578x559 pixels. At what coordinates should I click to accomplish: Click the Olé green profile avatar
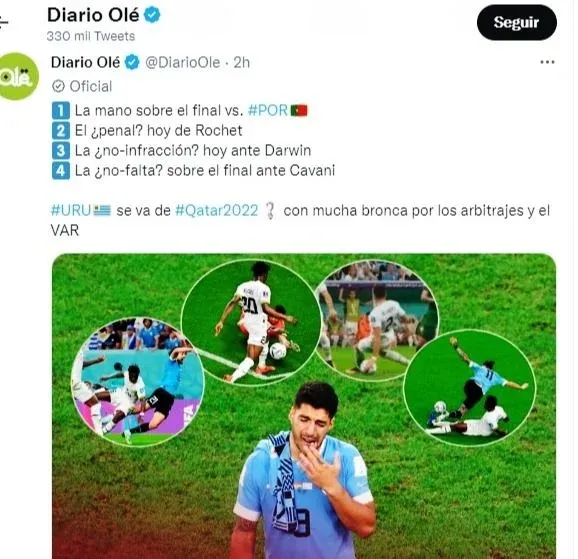tap(18, 77)
